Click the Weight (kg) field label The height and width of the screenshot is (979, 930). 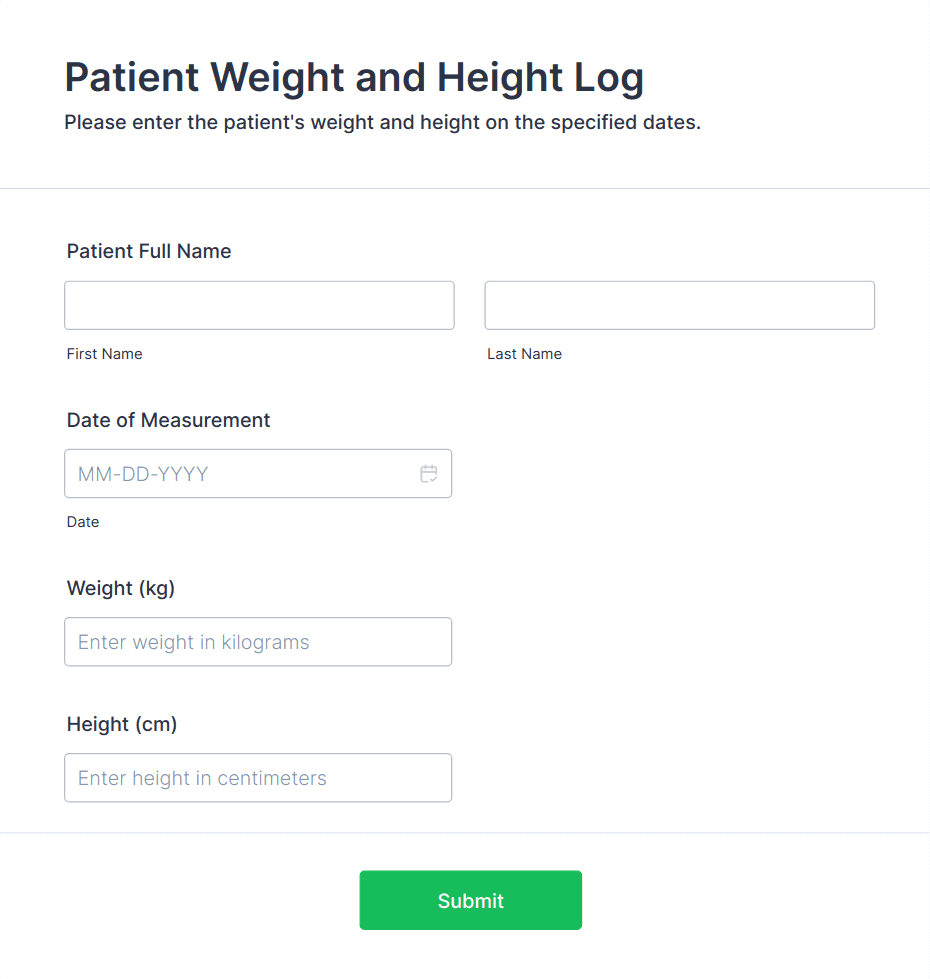point(120,588)
